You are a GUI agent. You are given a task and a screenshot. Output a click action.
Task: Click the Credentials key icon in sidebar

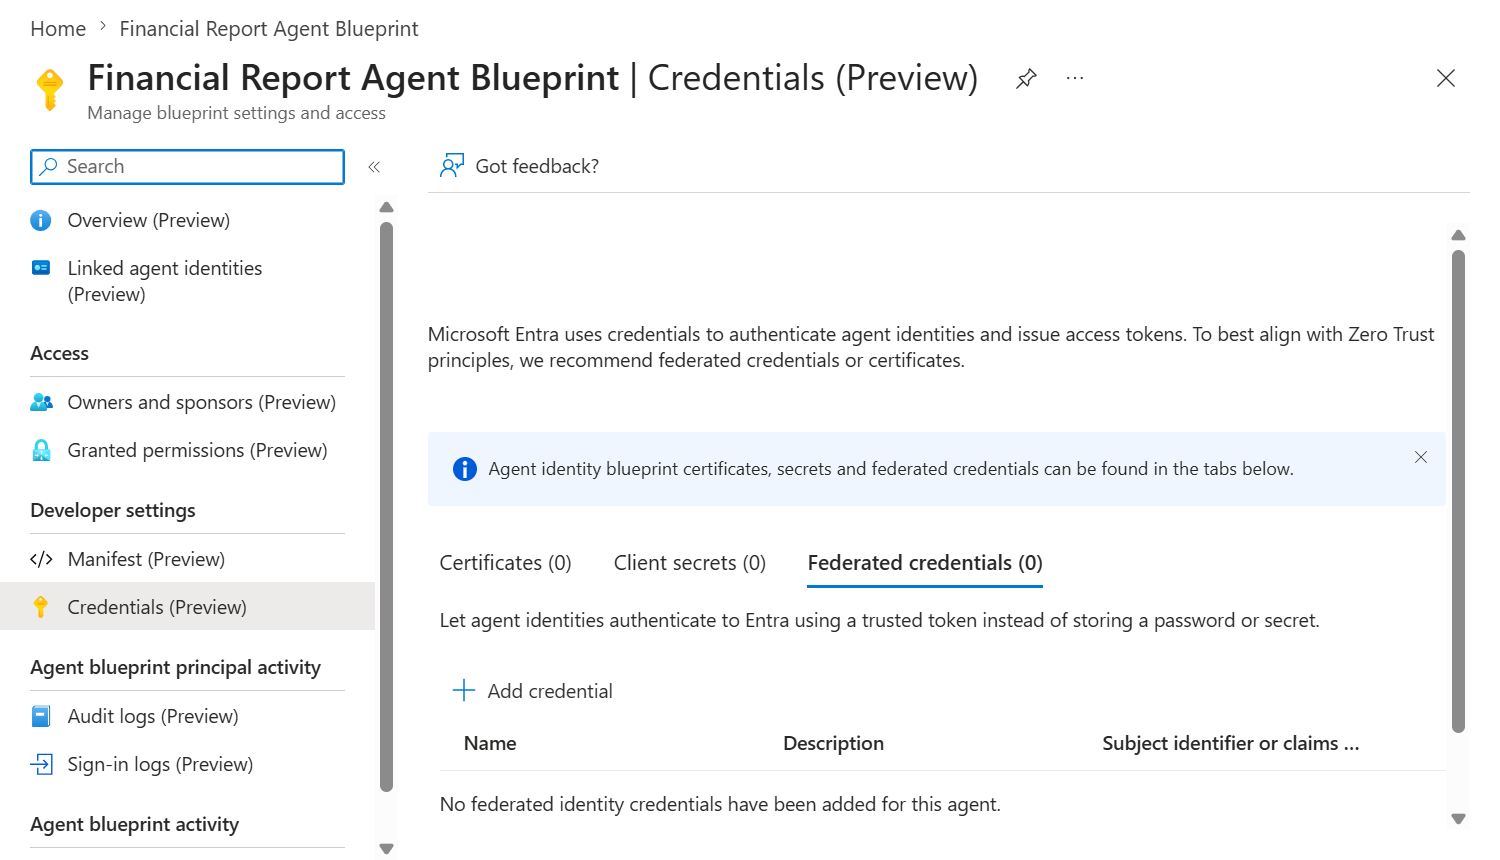(41, 607)
